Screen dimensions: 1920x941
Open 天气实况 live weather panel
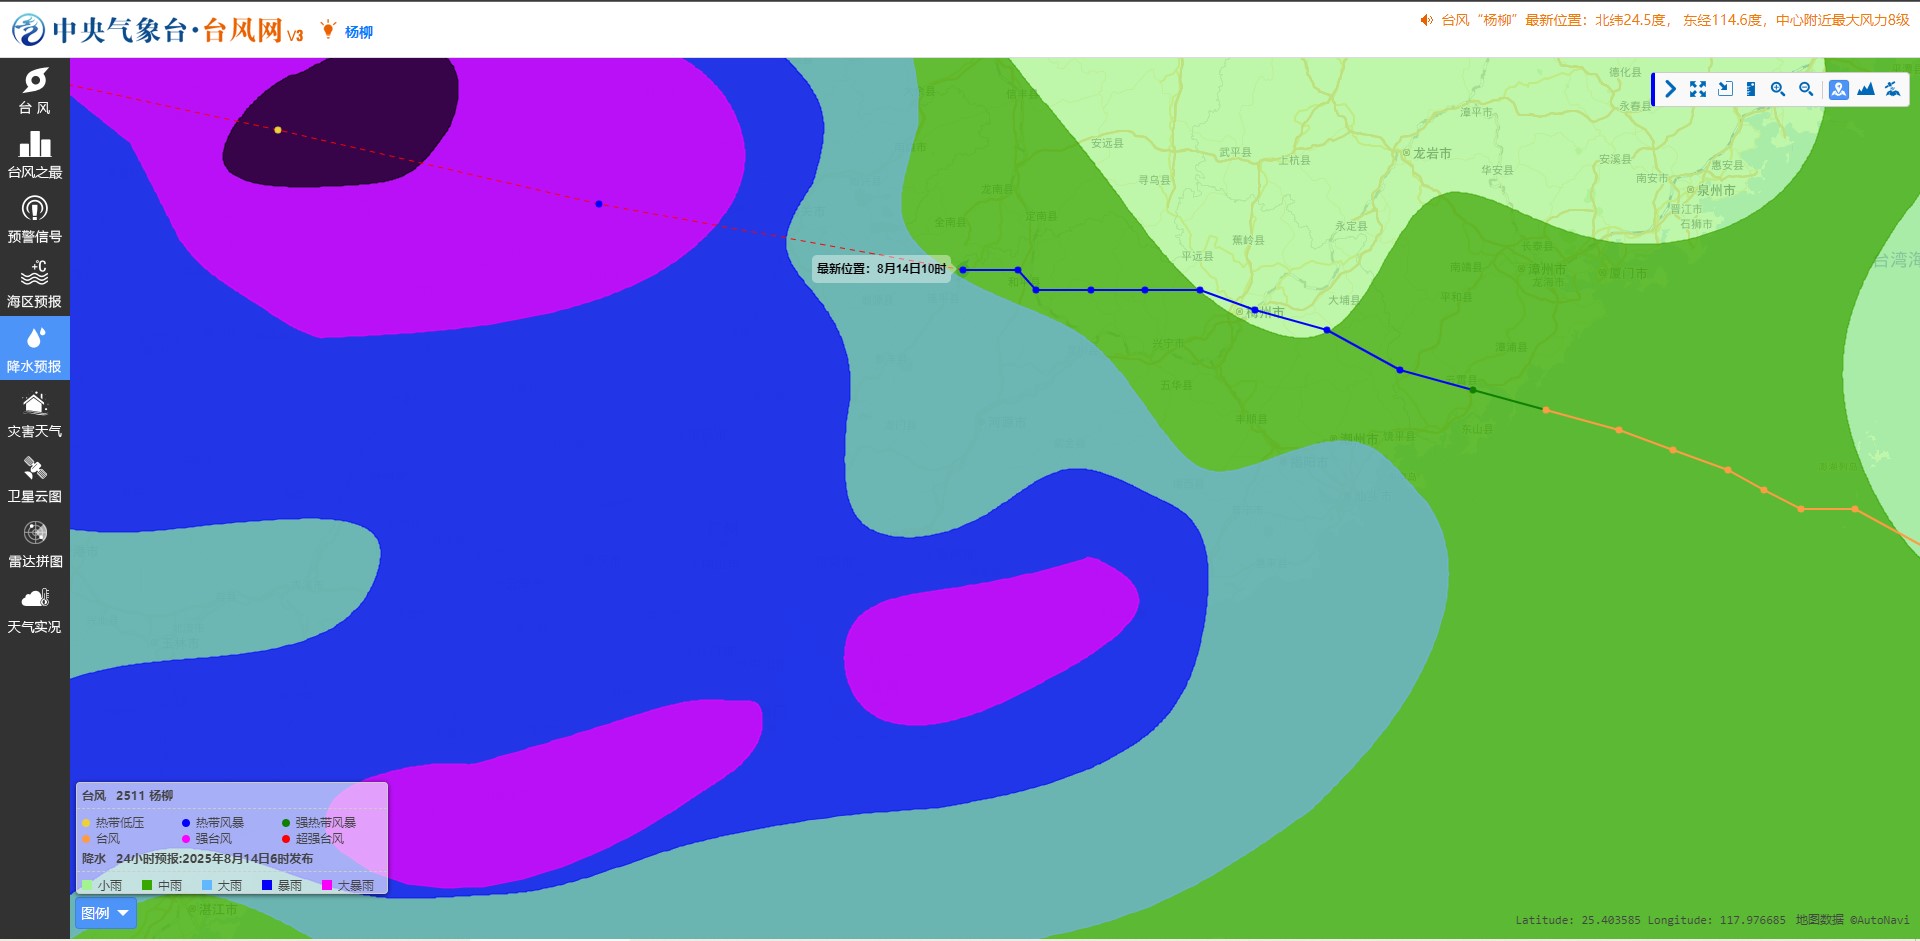click(x=35, y=611)
